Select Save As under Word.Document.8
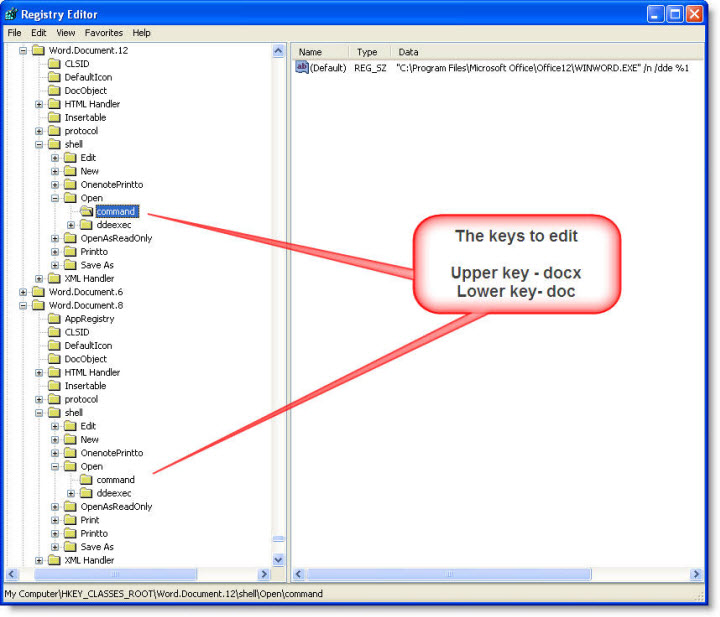720x617 pixels. tap(97, 547)
